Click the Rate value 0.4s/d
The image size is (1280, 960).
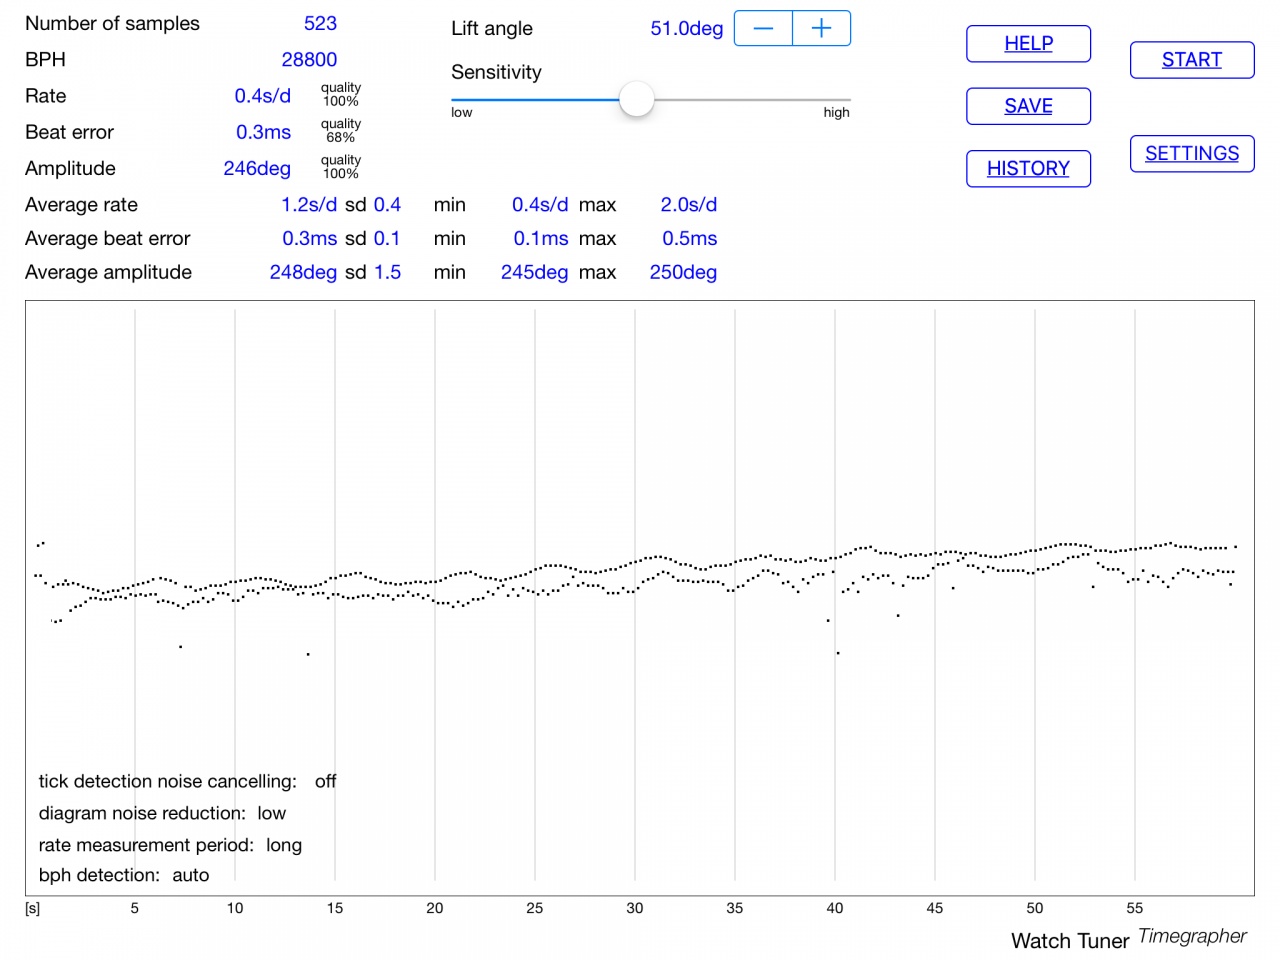click(262, 96)
